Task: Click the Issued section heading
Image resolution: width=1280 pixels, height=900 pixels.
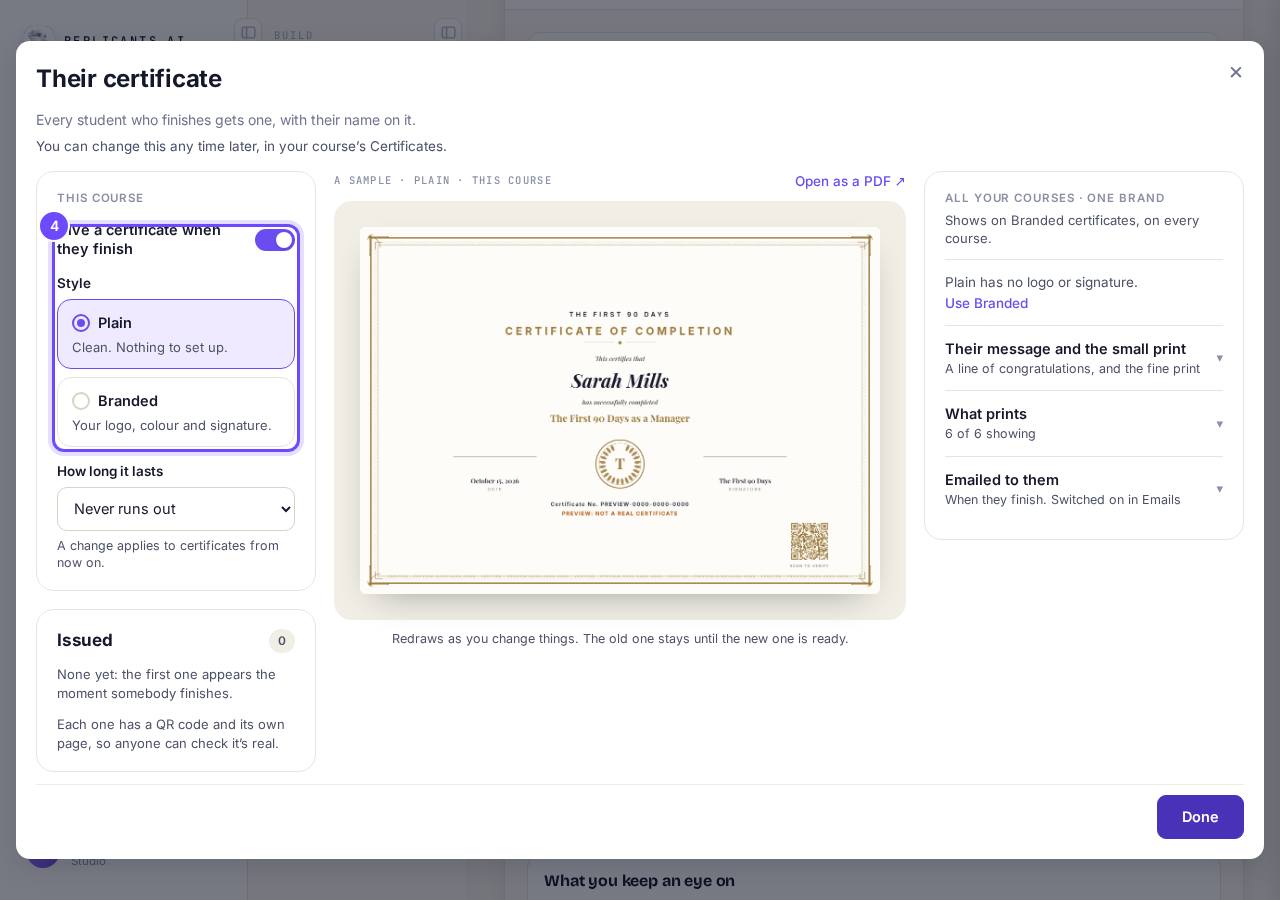Action: pos(85,640)
